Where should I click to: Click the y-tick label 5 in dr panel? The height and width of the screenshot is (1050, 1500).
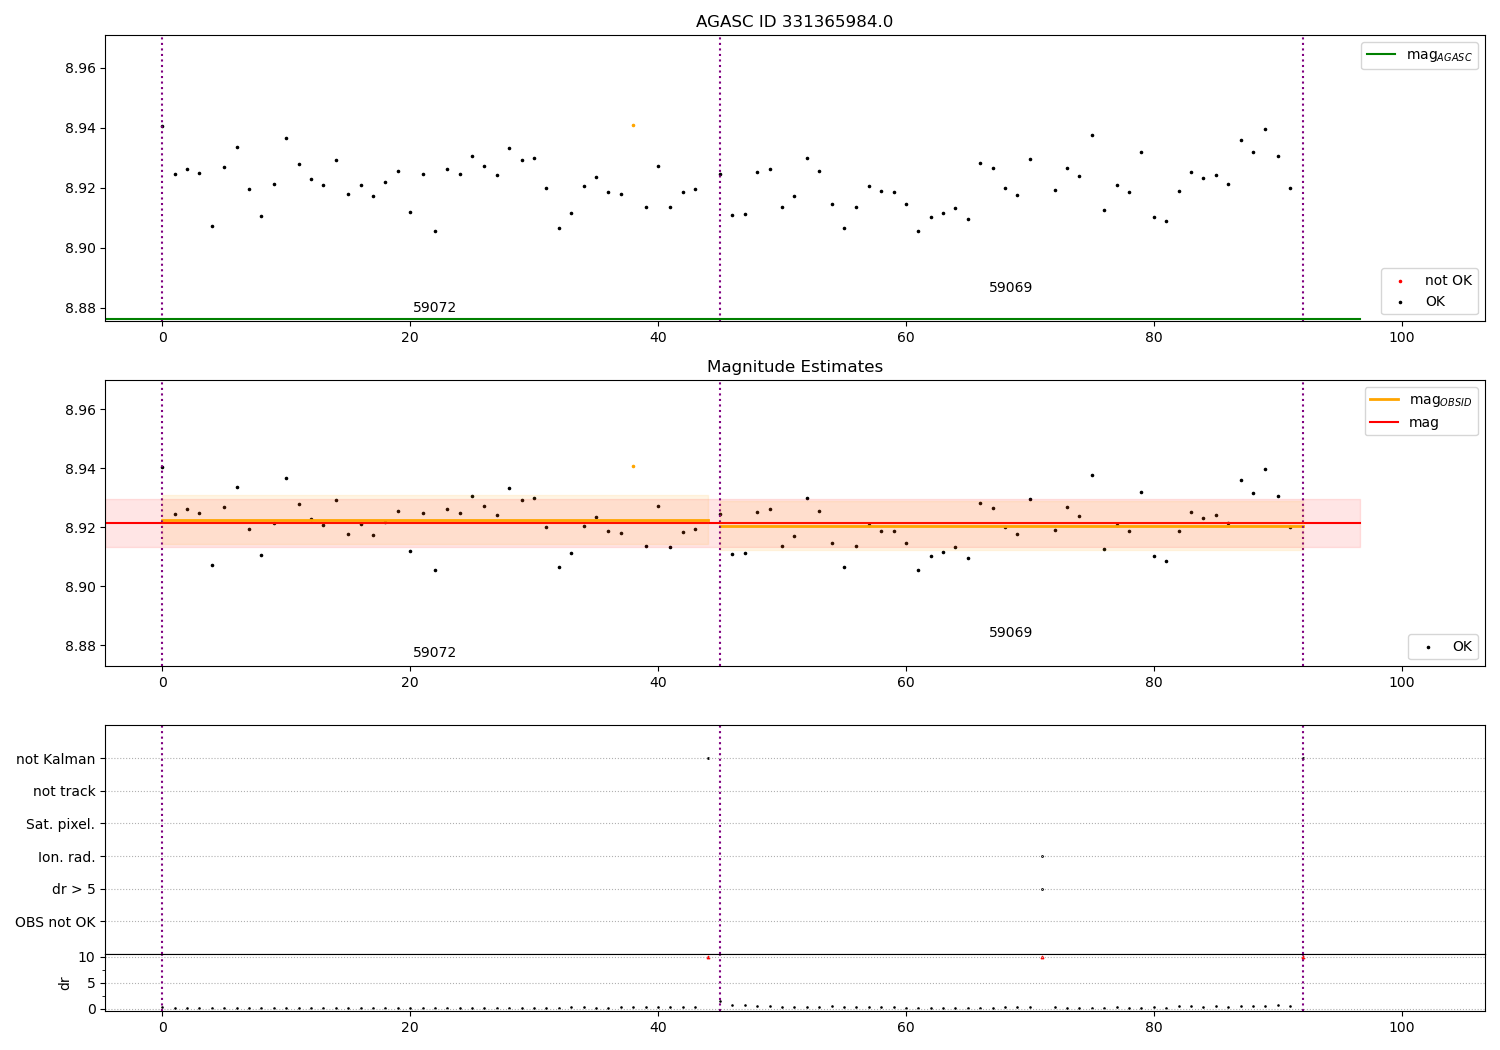pyautogui.click(x=91, y=983)
